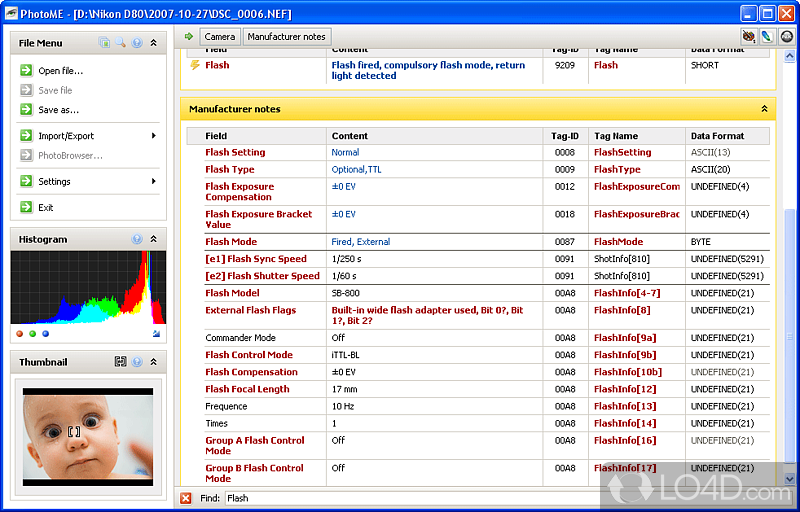Collapse the Histogram panel

153,239
